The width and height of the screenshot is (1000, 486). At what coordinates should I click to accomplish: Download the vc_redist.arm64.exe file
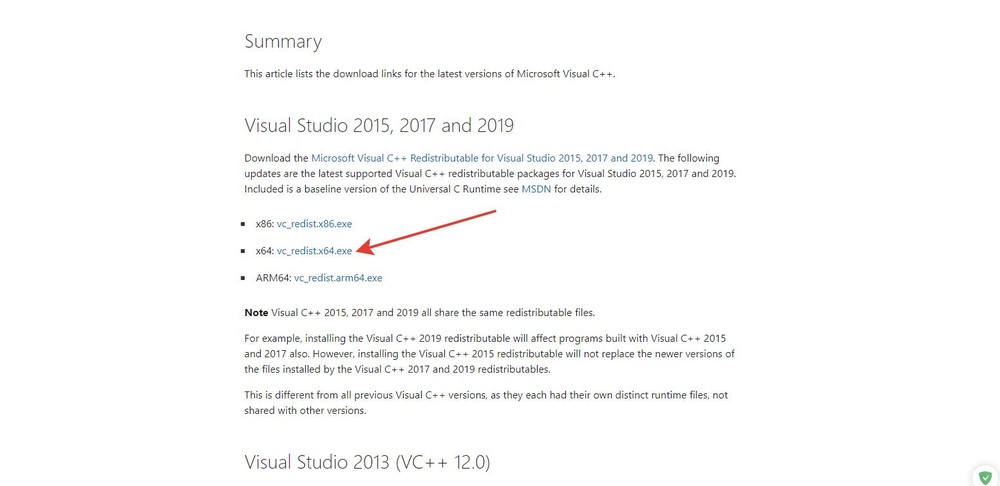(x=338, y=278)
